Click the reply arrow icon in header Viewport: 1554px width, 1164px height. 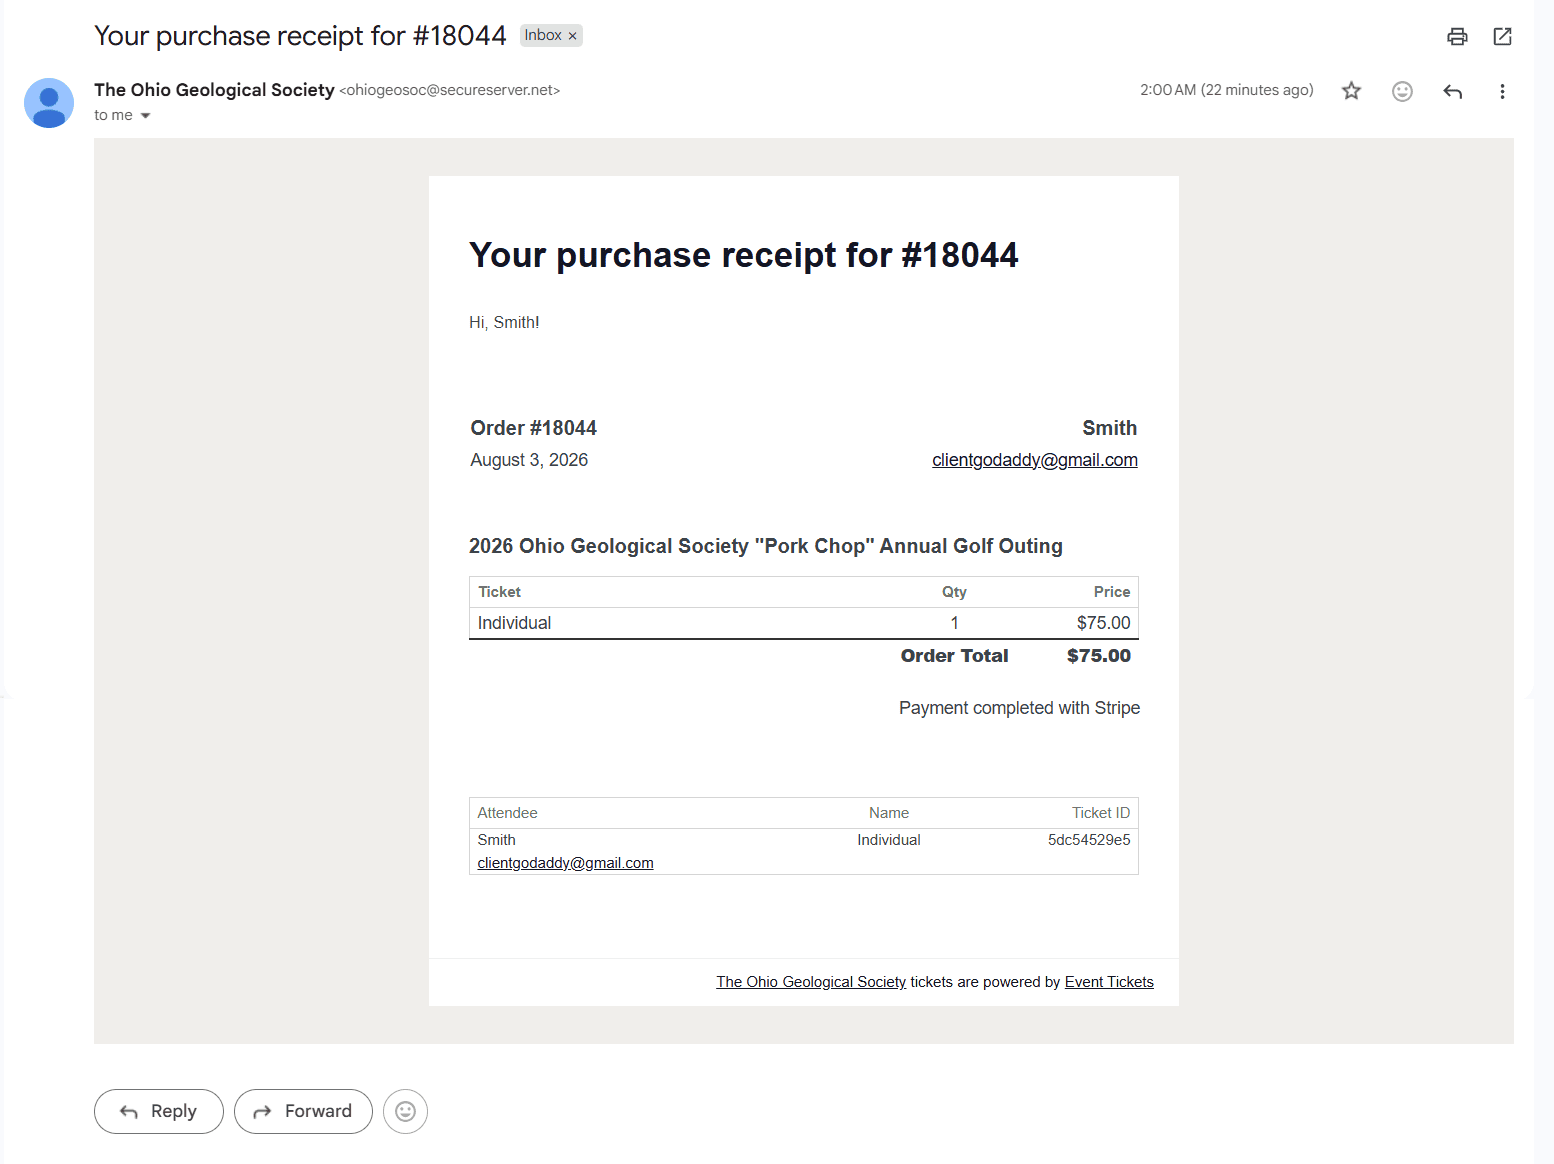1453,91
